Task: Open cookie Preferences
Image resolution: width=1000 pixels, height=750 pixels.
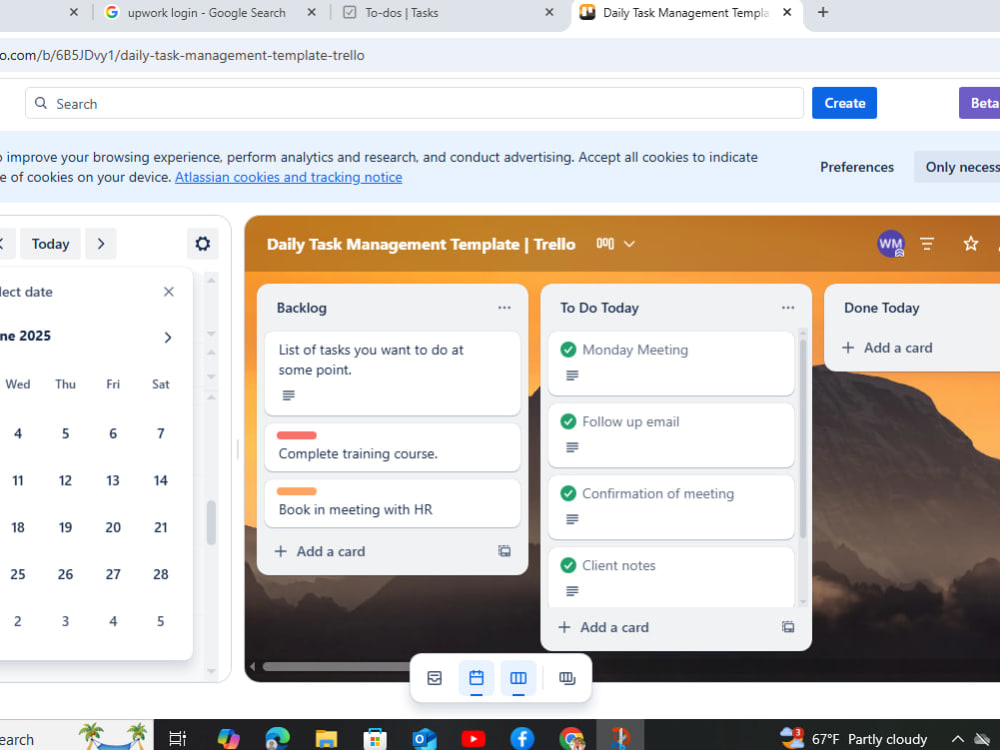Action: tap(857, 167)
